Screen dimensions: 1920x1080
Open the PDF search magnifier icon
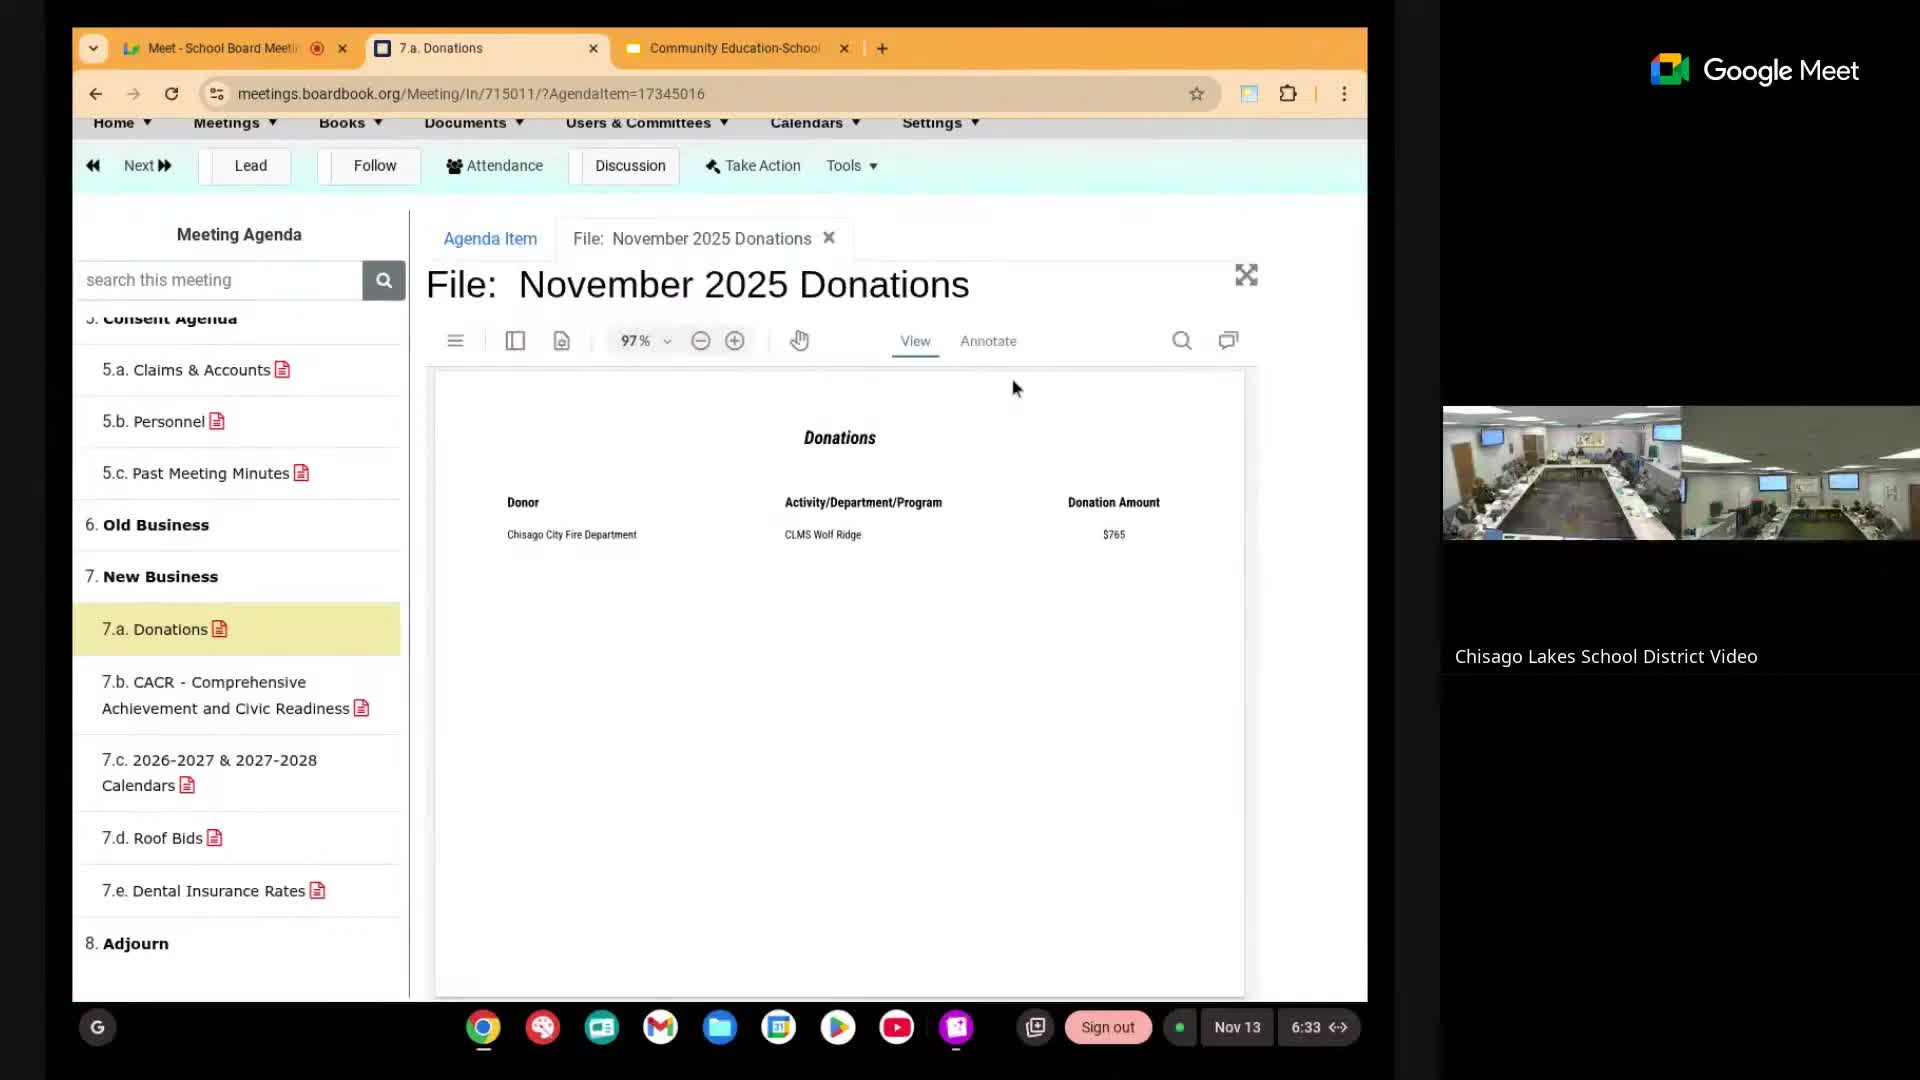point(1182,341)
